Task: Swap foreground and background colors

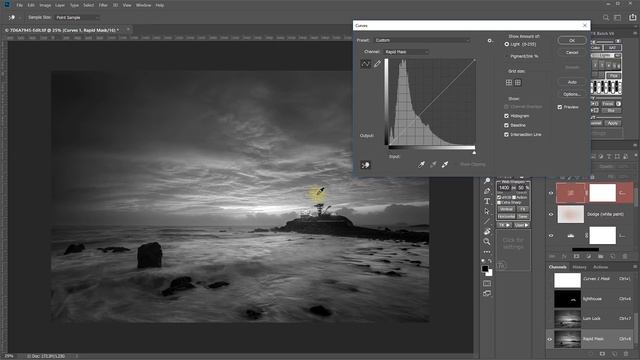Action: pyautogui.click(x=491, y=262)
